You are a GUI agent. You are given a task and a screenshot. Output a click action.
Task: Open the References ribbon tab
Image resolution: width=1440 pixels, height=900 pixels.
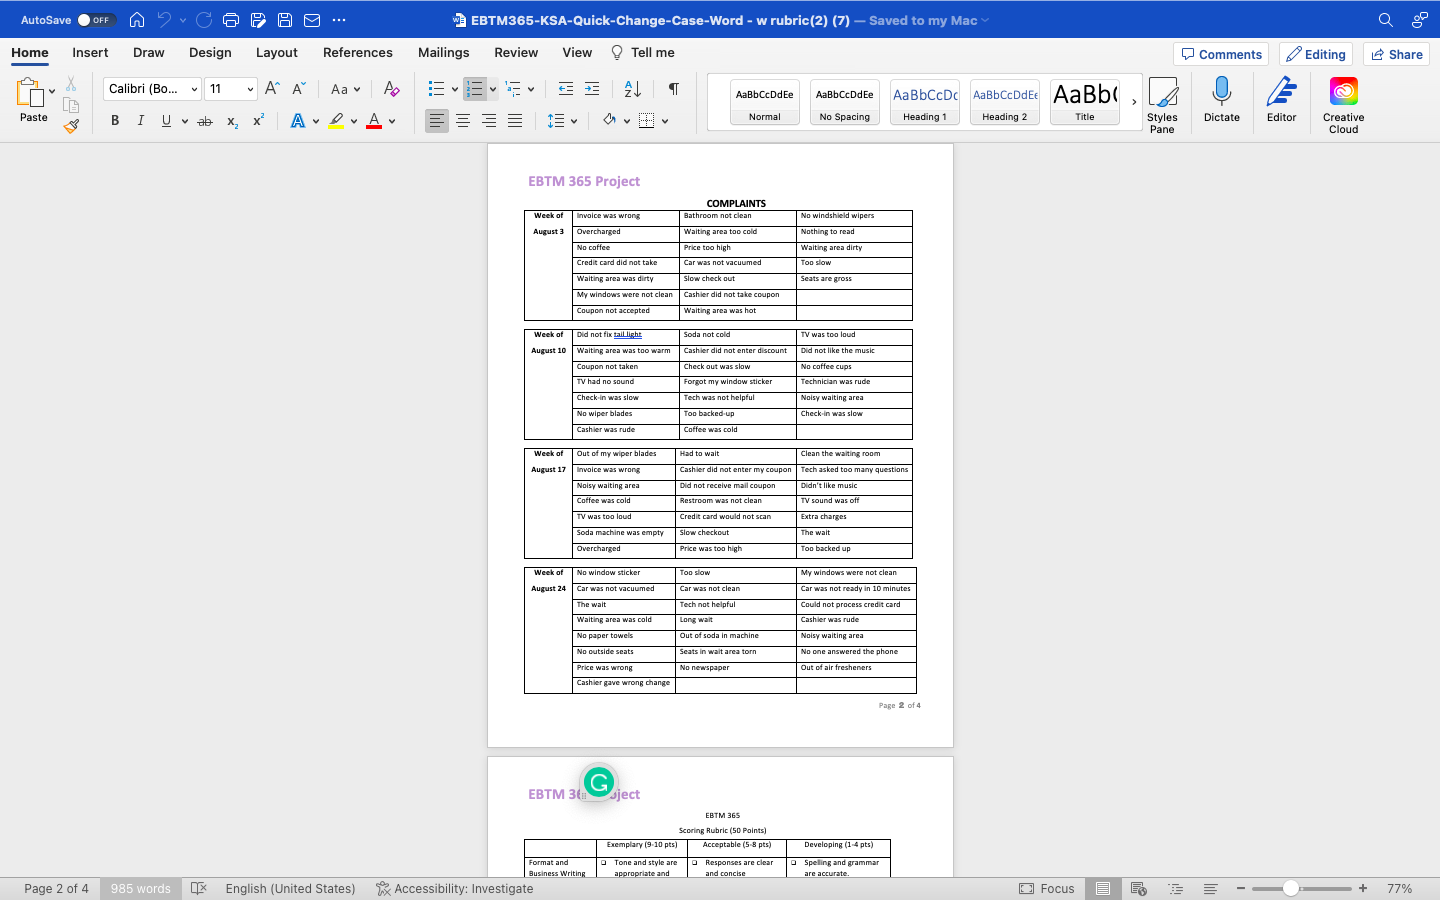[x=357, y=53]
